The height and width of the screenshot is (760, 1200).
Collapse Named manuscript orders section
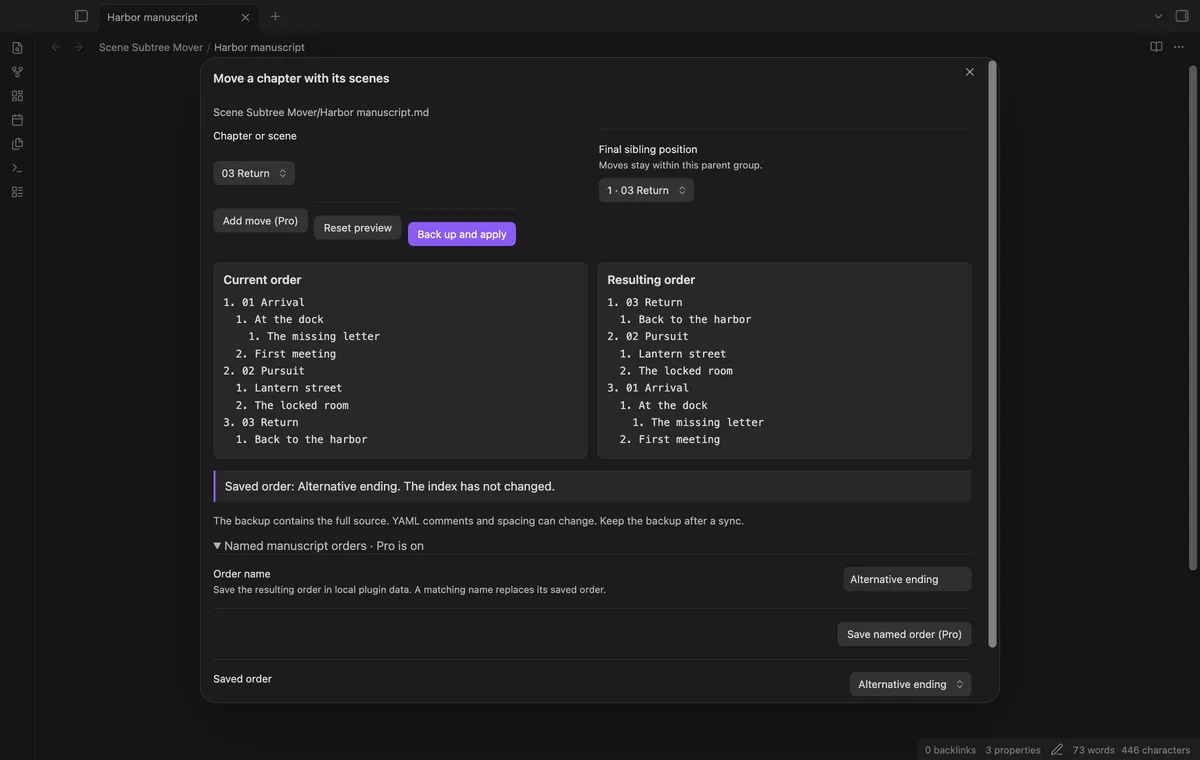coord(318,546)
